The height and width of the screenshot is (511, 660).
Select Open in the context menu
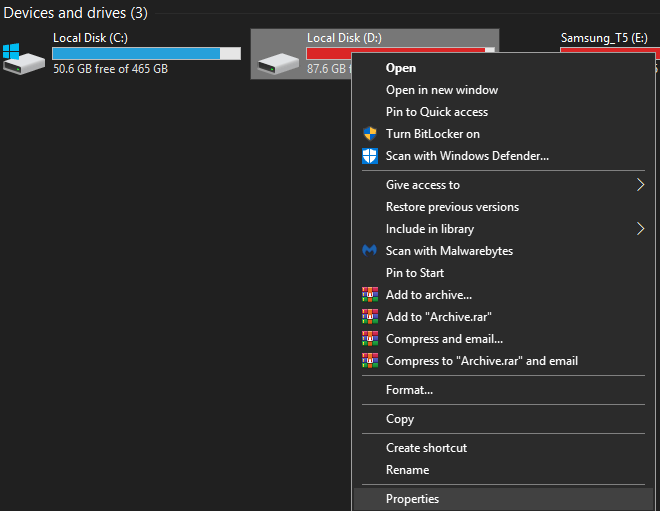401,68
